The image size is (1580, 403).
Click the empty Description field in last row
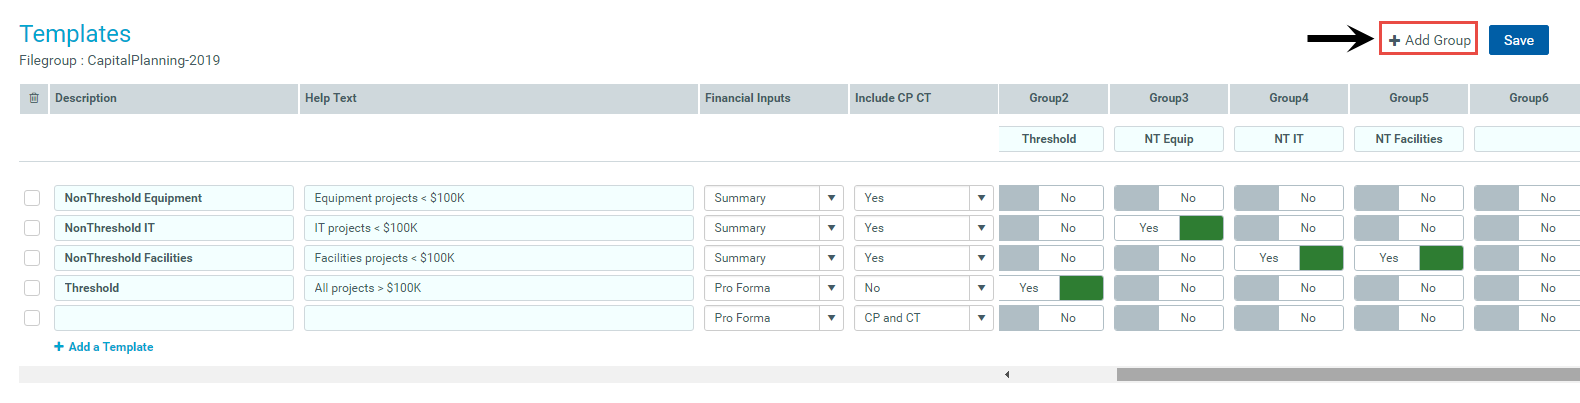pos(174,318)
